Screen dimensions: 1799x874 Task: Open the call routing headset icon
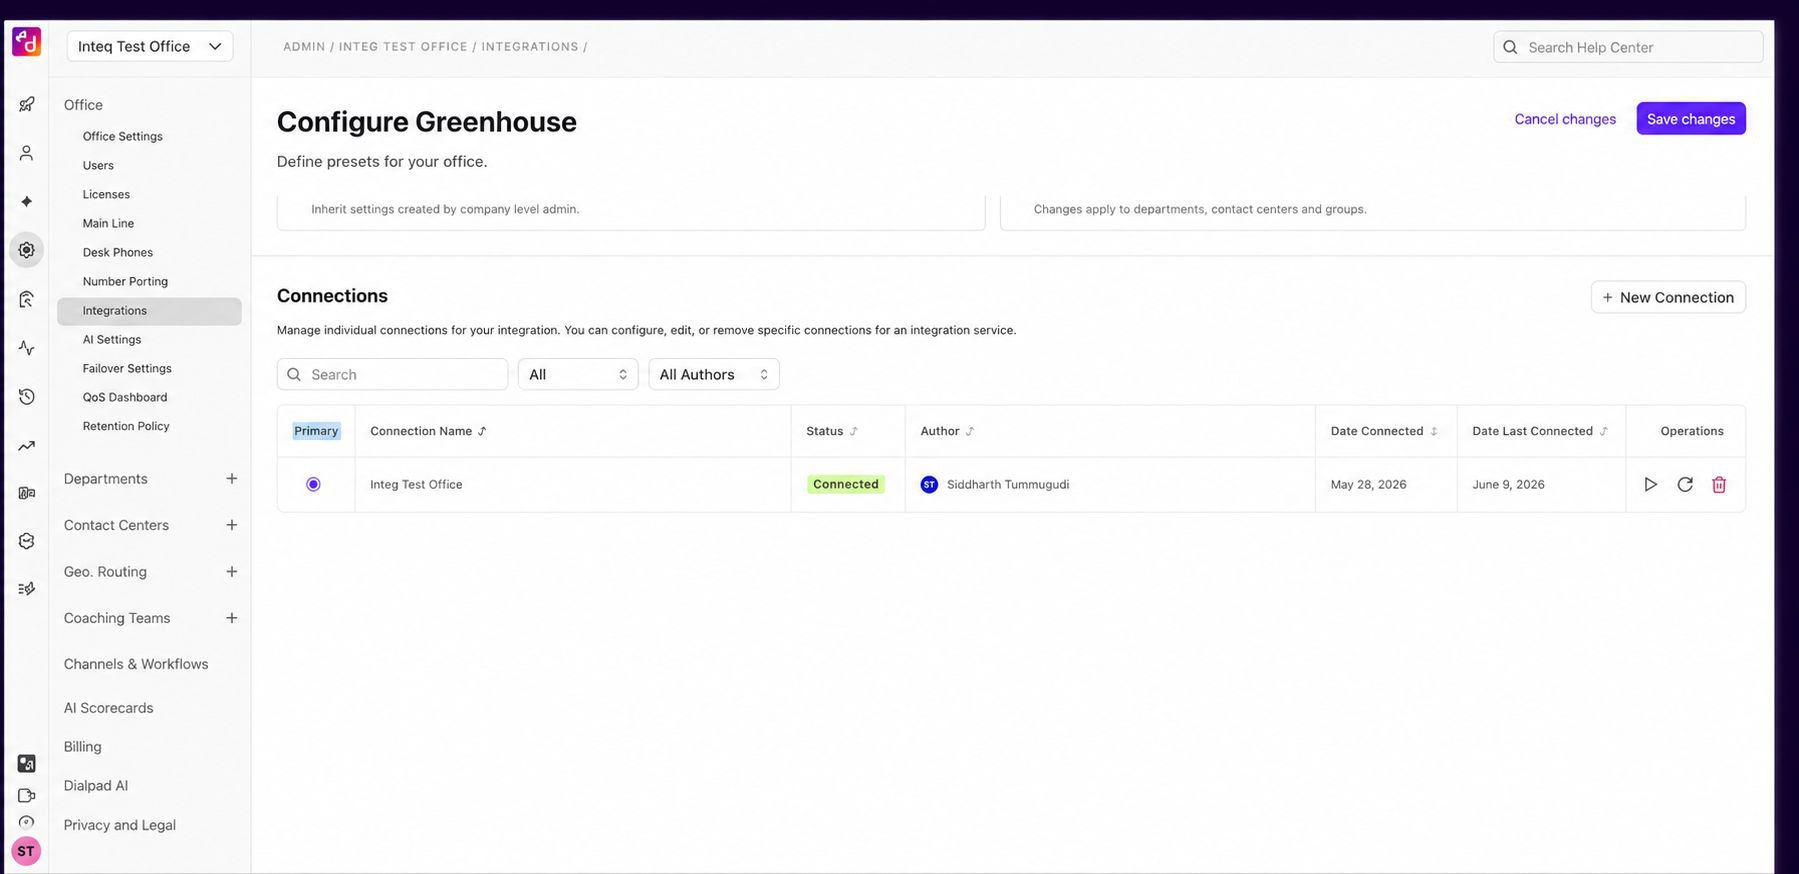[27, 299]
